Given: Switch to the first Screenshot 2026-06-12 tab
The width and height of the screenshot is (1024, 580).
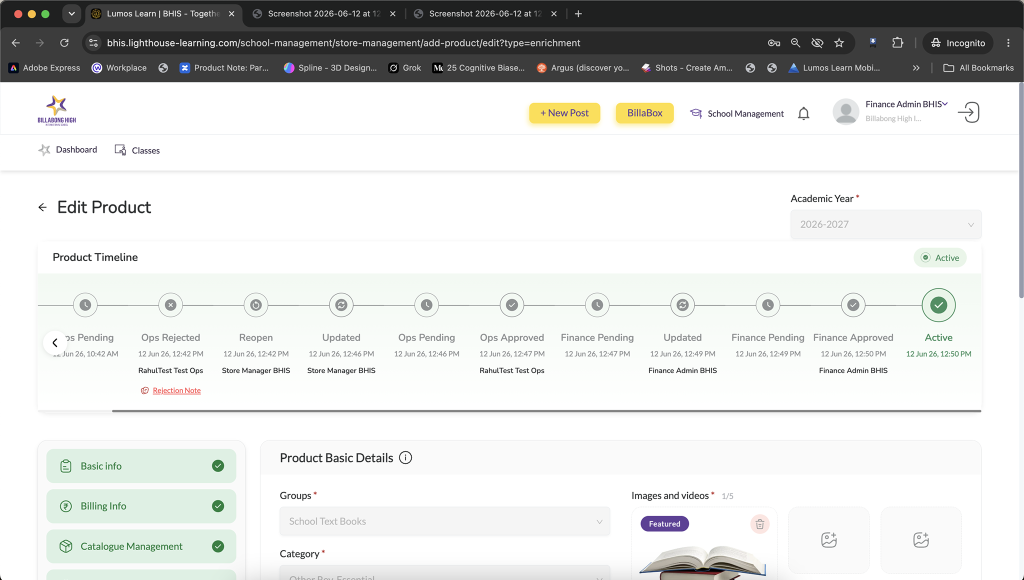Looking at the screenshot, I should (324, 14).
